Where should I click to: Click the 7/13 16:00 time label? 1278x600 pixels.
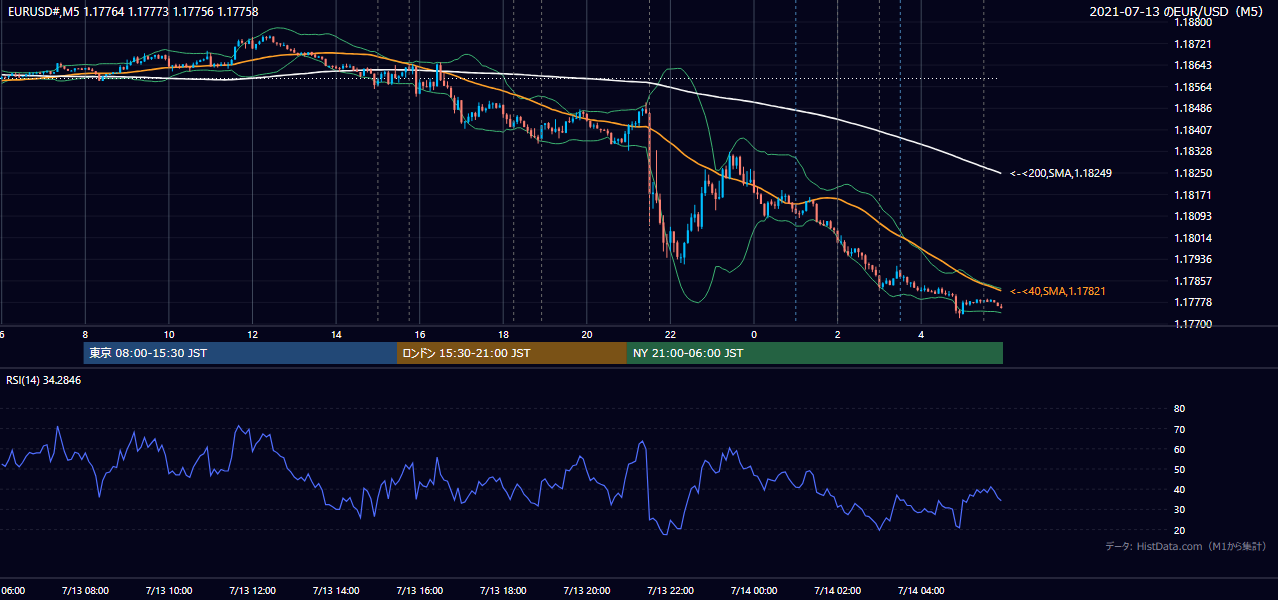(x=419, y=590)
